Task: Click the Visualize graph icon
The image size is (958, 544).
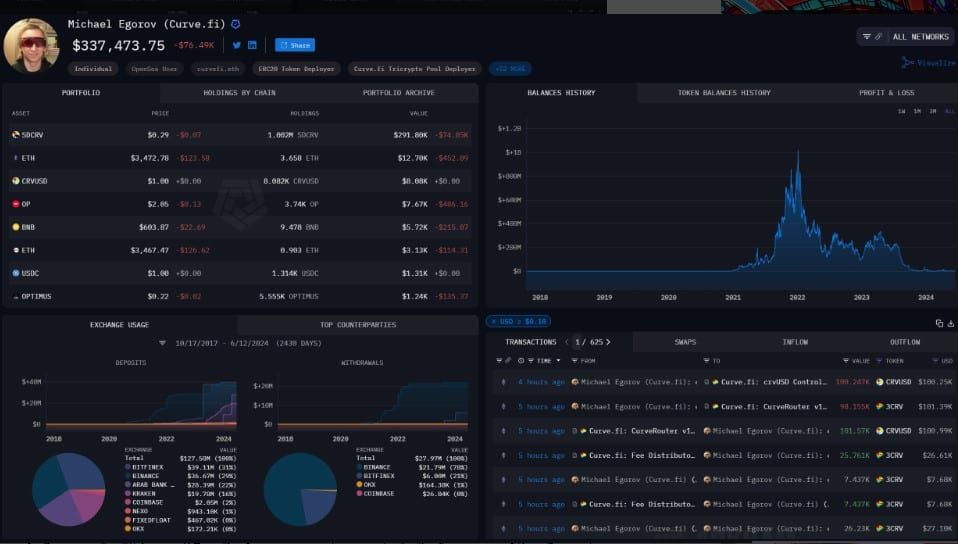Action: pos(907,62)
